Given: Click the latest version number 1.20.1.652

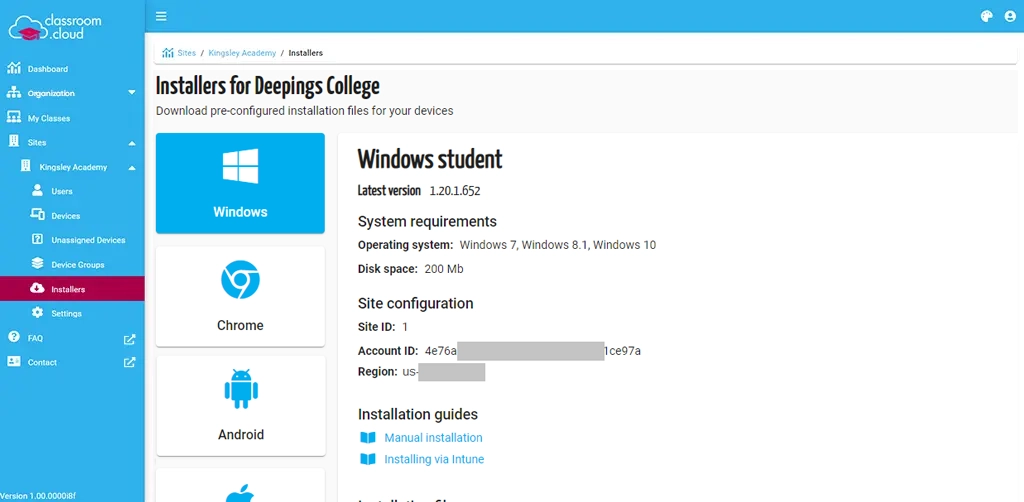Looking at the screenshot, I should (x=455, y=191).
